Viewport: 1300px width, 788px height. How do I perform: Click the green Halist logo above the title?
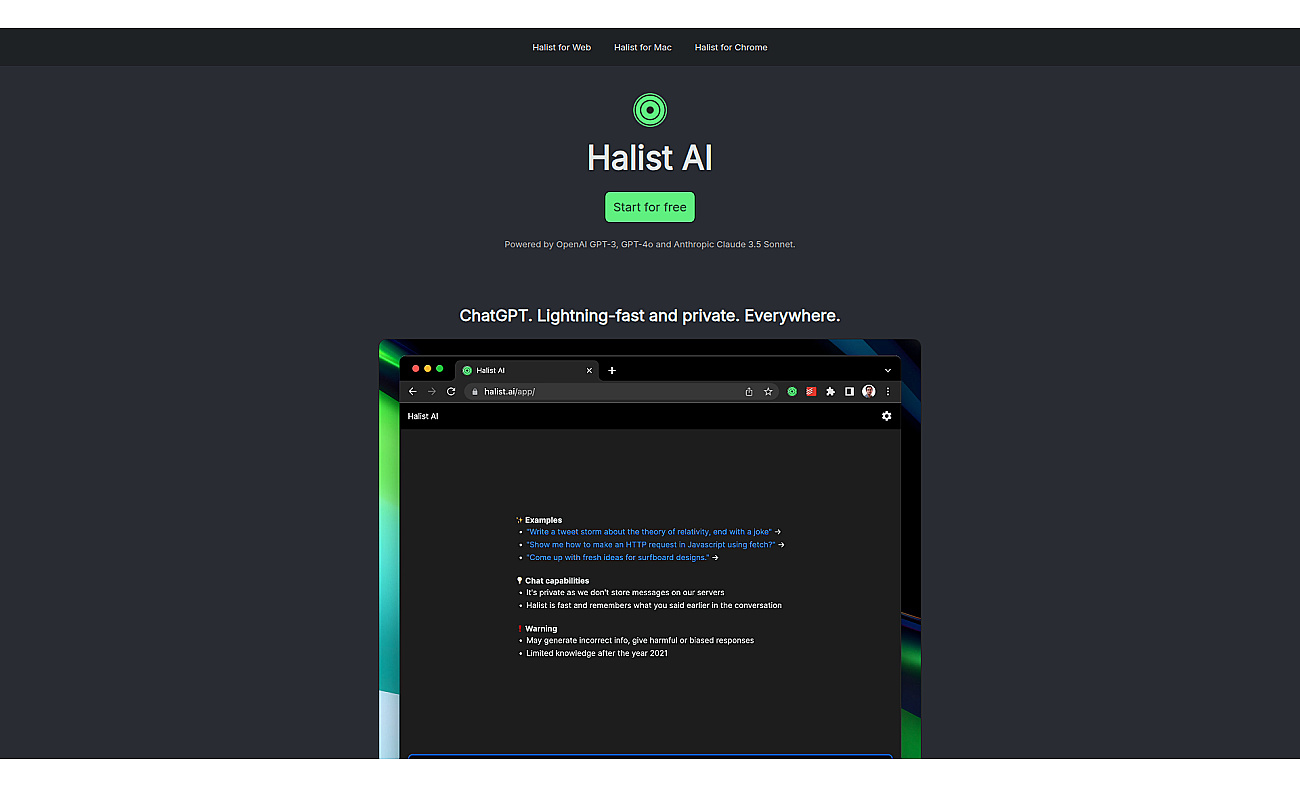650,110
